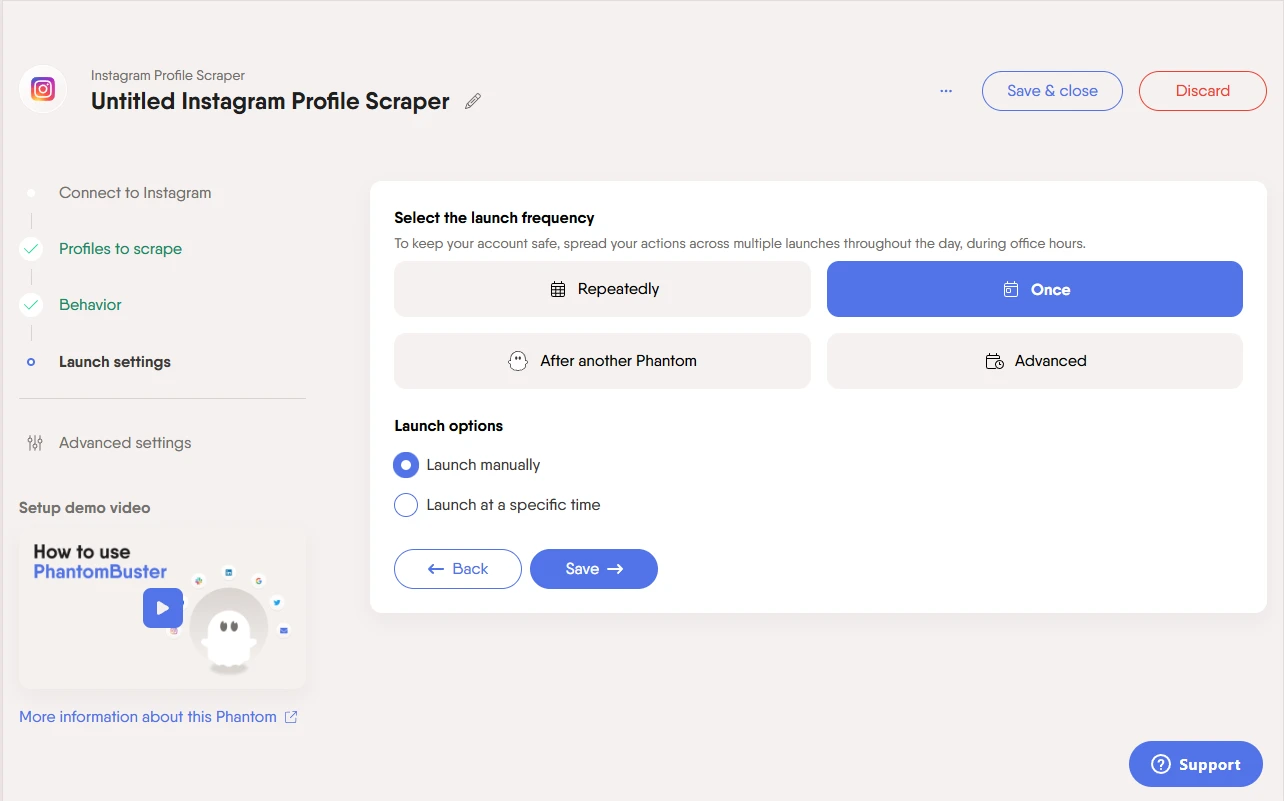Click the green checkmark next to Behavior

click(31, 305)
